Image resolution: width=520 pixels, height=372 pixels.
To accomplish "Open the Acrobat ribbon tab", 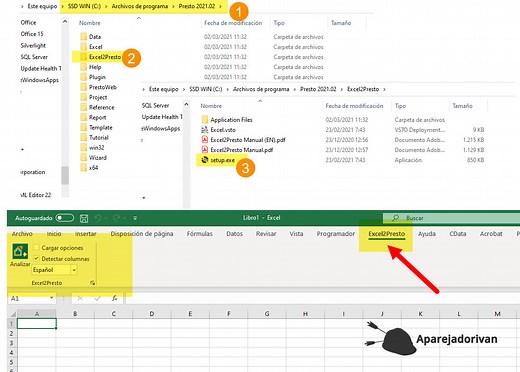I will pos(491,234).
